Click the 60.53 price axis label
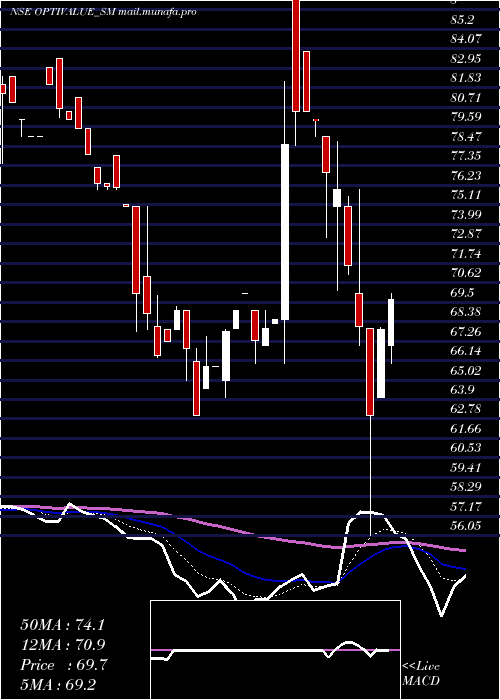The image size is (500, 700). 467,448
